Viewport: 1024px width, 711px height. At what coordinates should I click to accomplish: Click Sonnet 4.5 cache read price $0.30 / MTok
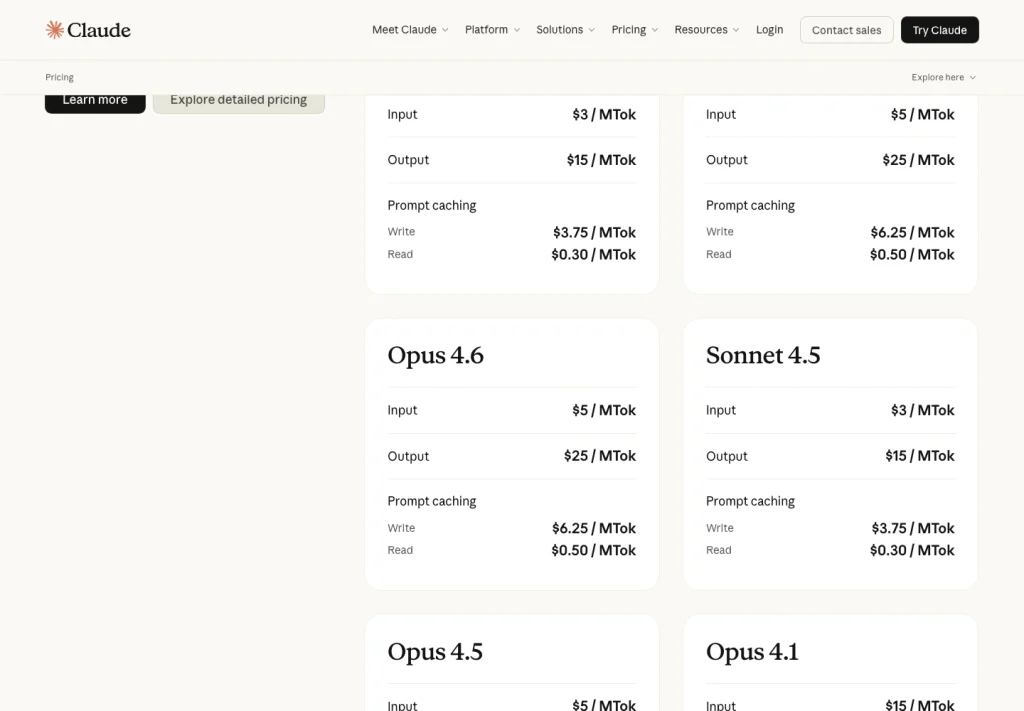tap(912, 550)
